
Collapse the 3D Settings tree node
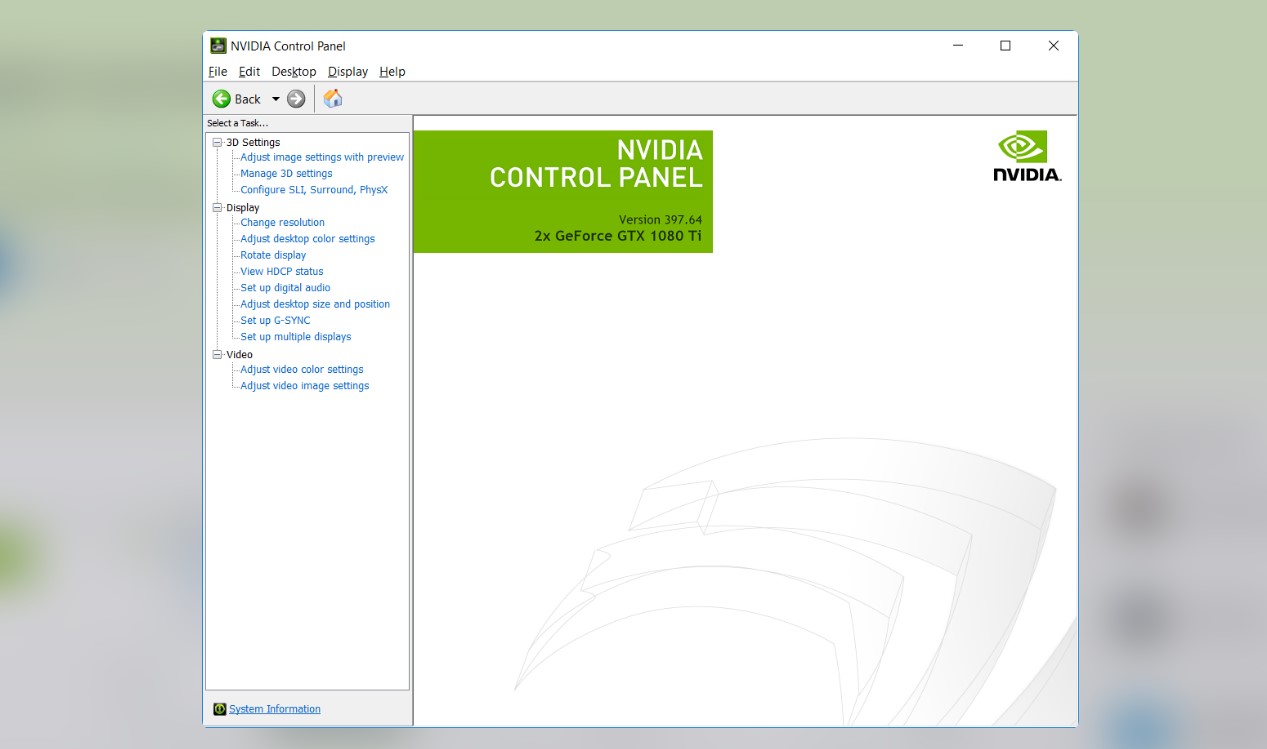(217, 143)
